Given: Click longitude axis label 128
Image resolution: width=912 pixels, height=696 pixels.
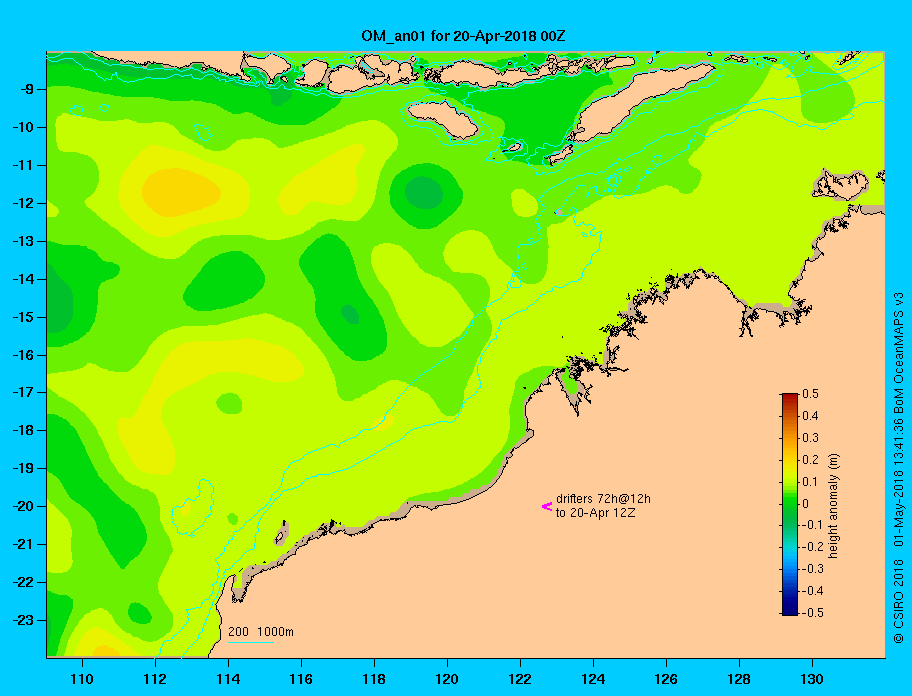Looking at the screenshot, I should pos(739,679).
